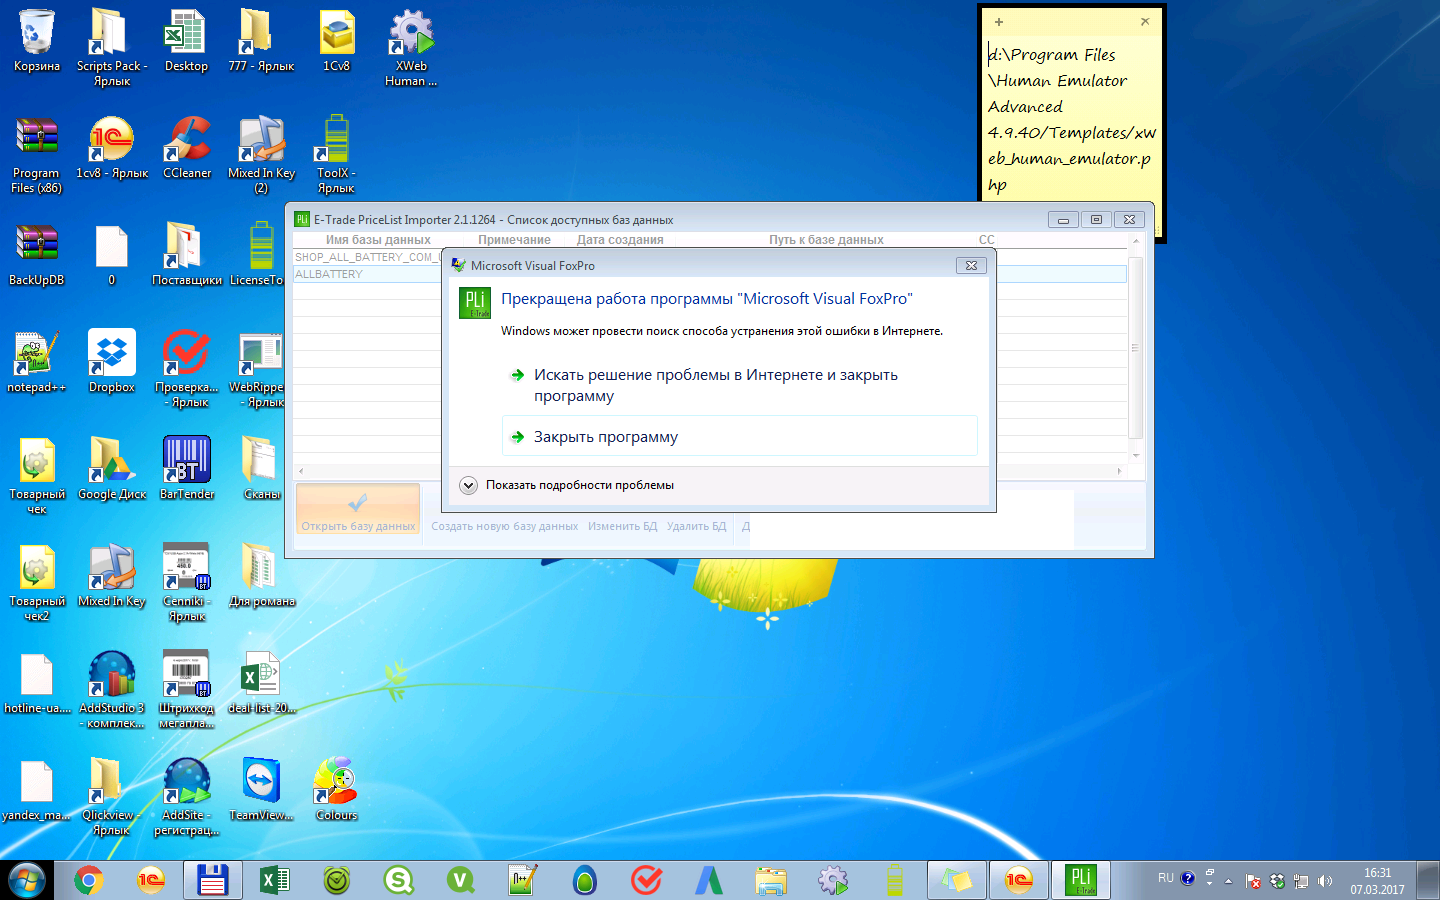Open the Cenniki shortcut on the desktop
This screenshot has width=1440, height=900.
(187, 583)
